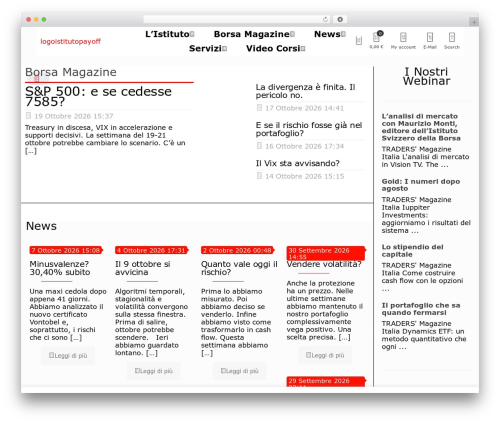Click Leggi di più under Il 9 ottobre article
Image resolution: width=500 pixels, height=423 pixels.
point(154,371)
